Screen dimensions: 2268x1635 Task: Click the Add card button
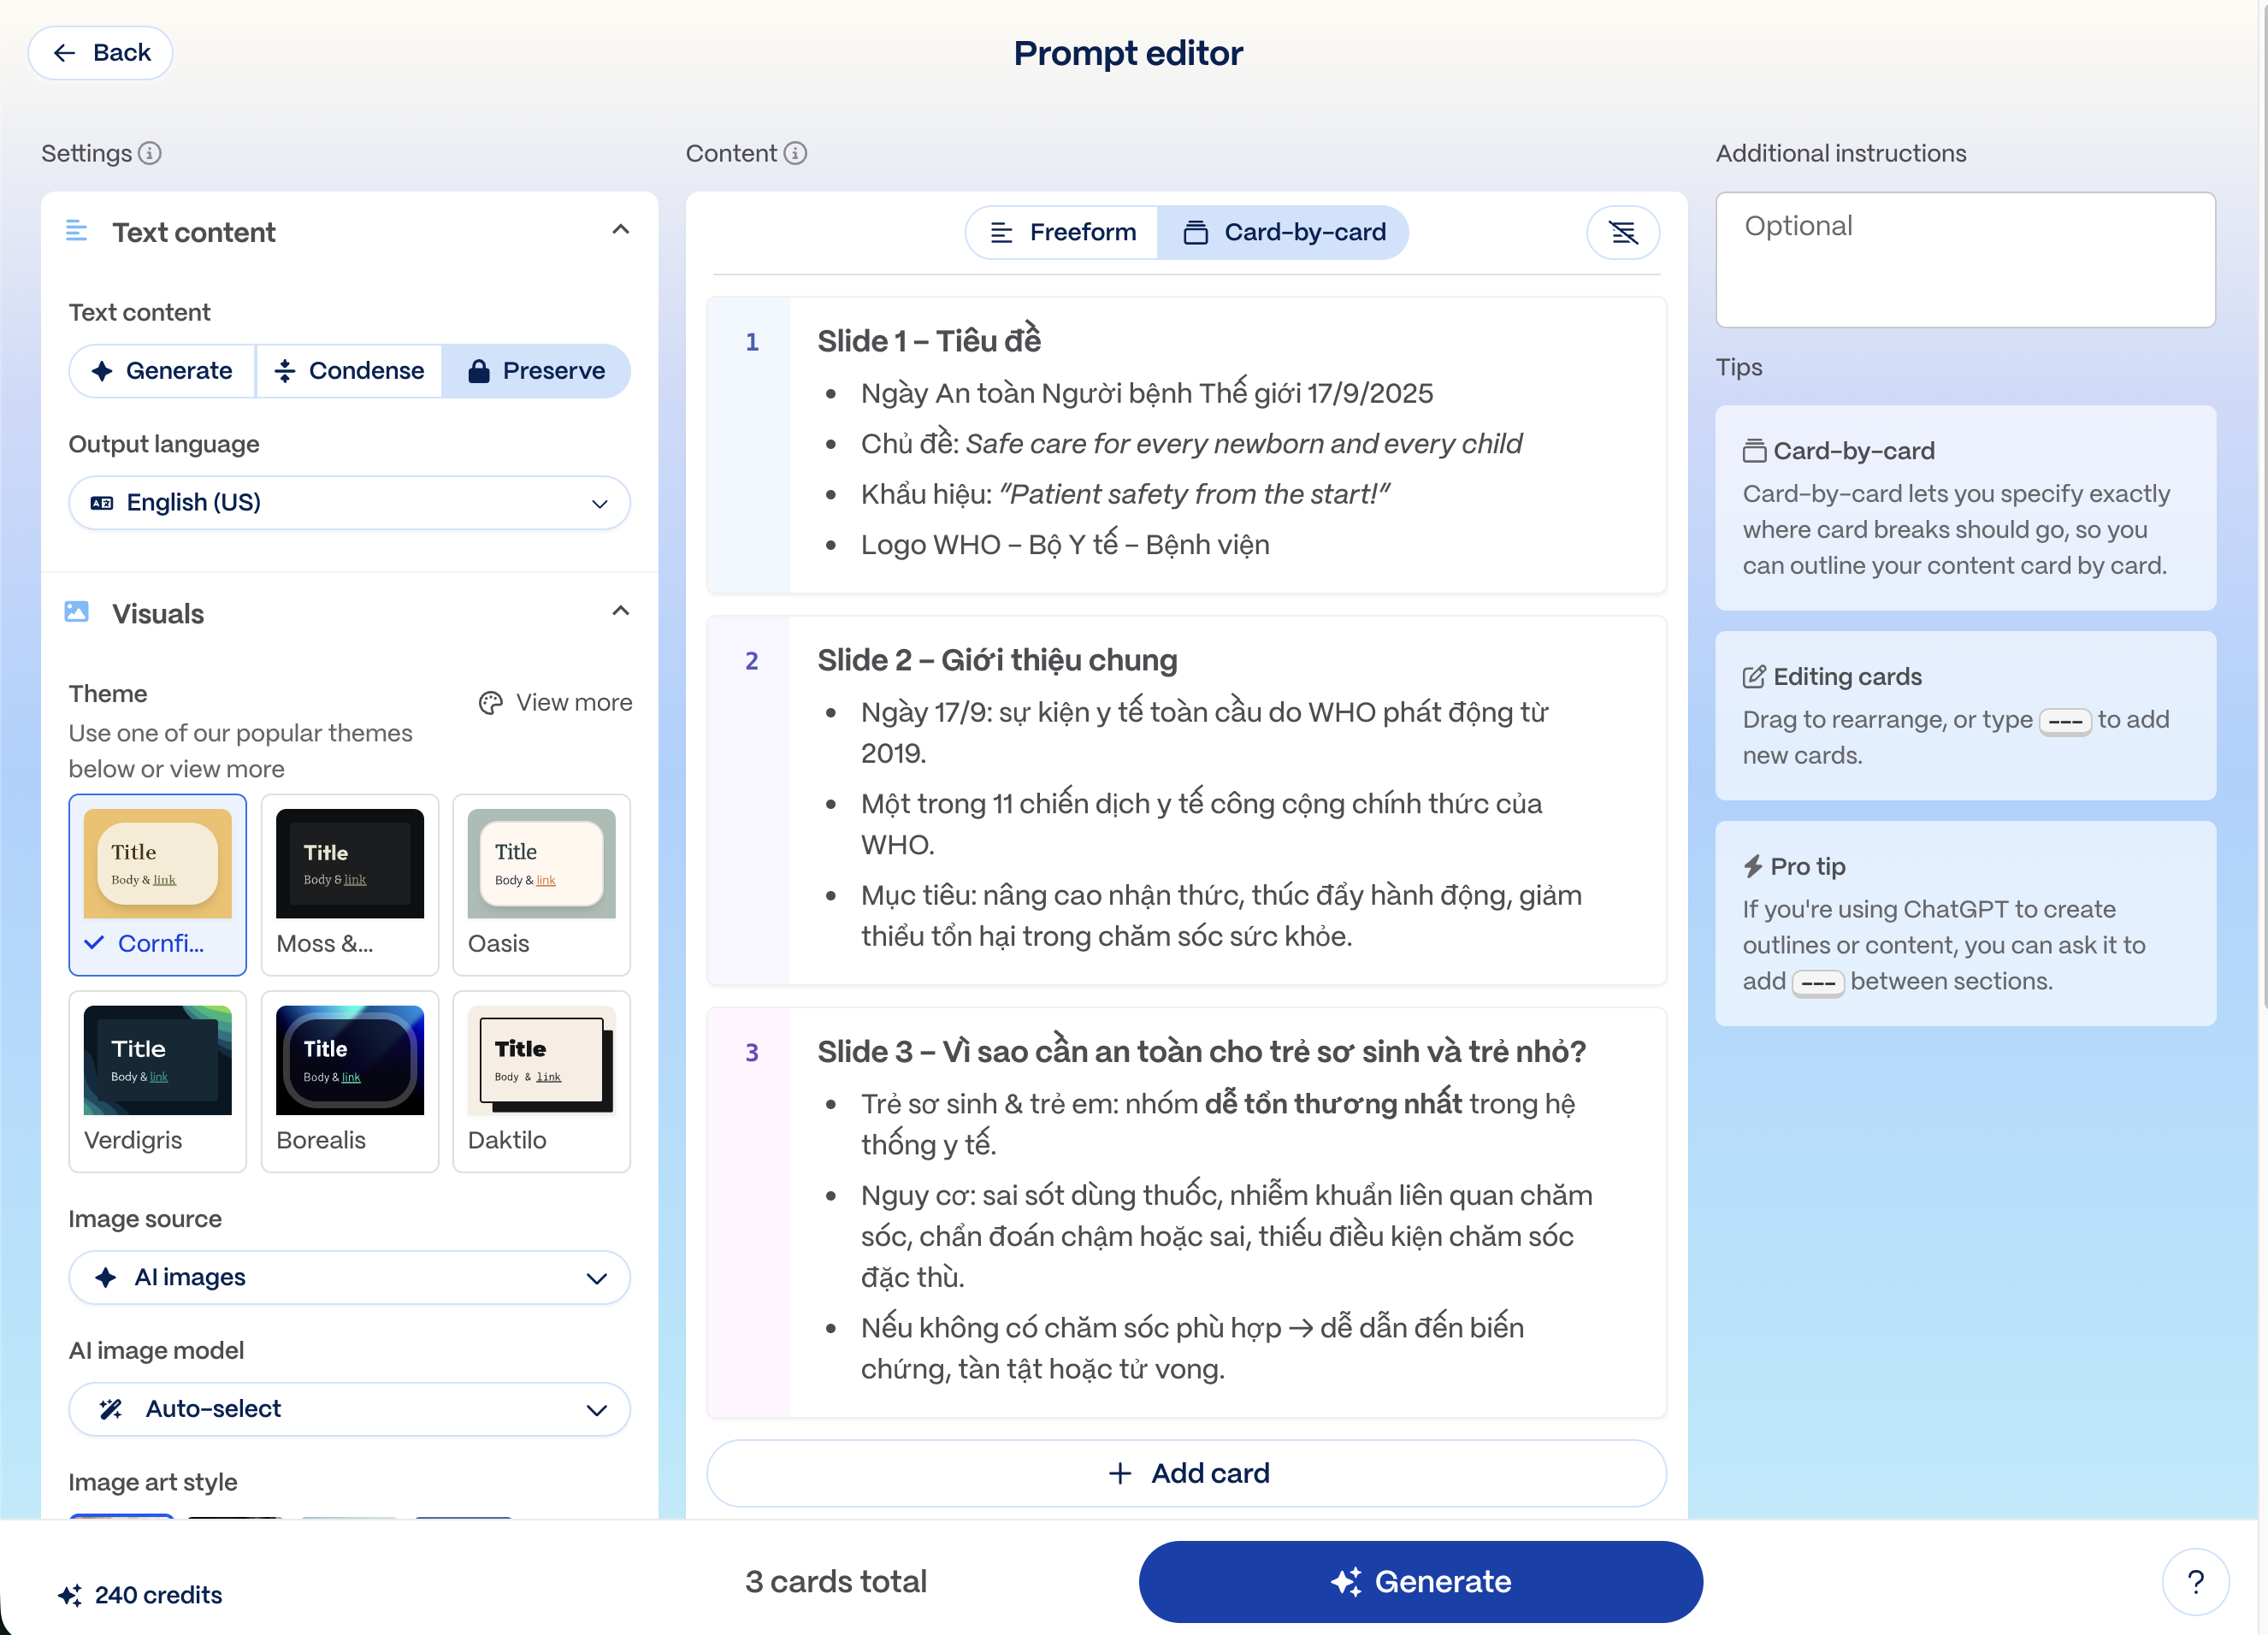1186,1473
